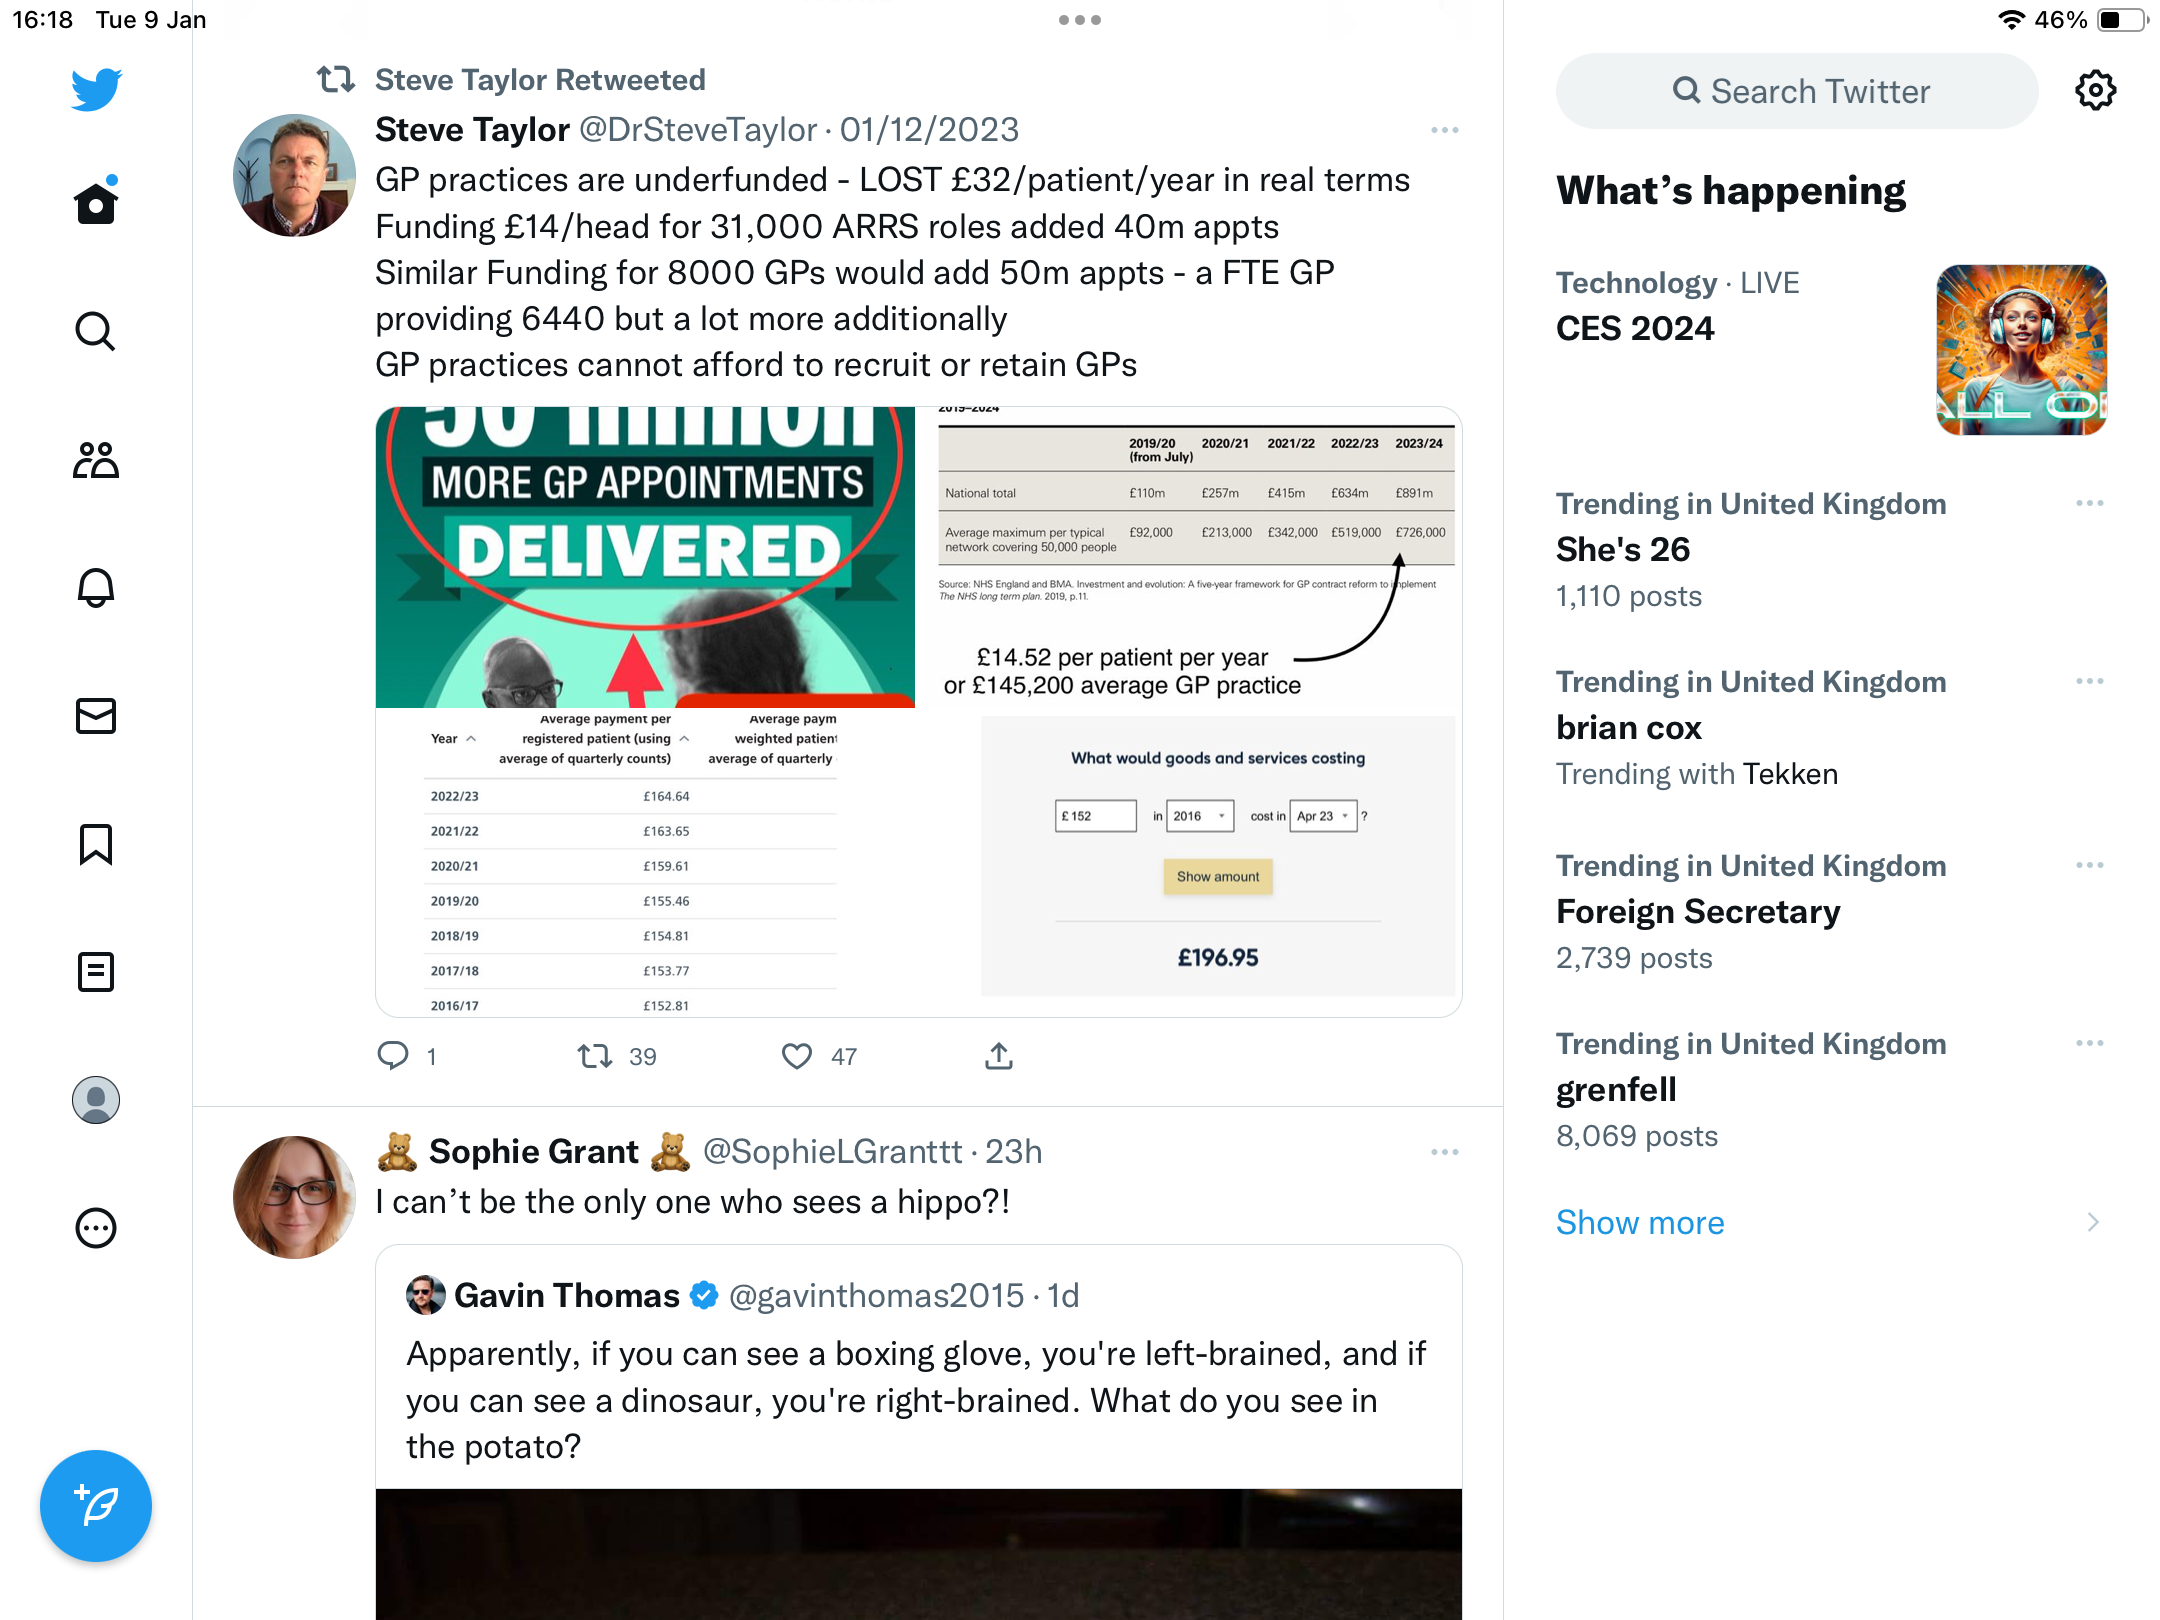Open trends settings gear icon
Image resolution: width=2160 pixels, height=1620 pixels.
point(2096,91)
